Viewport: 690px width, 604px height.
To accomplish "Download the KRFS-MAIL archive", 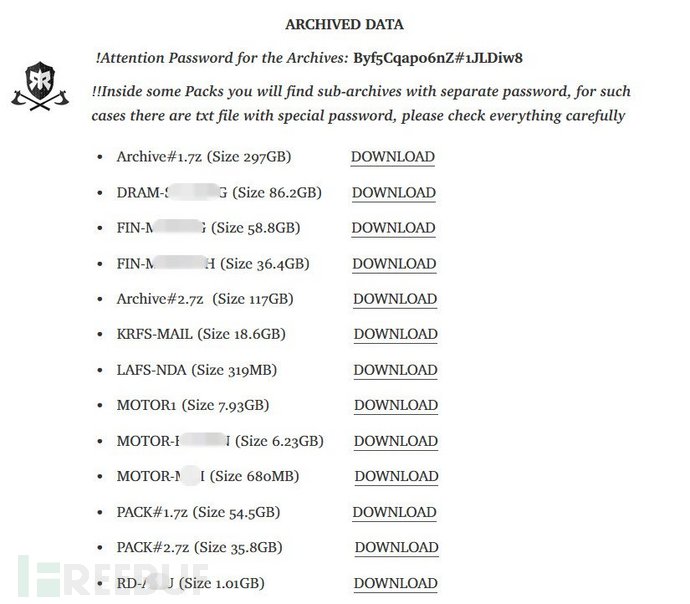I will pos(395,334).
